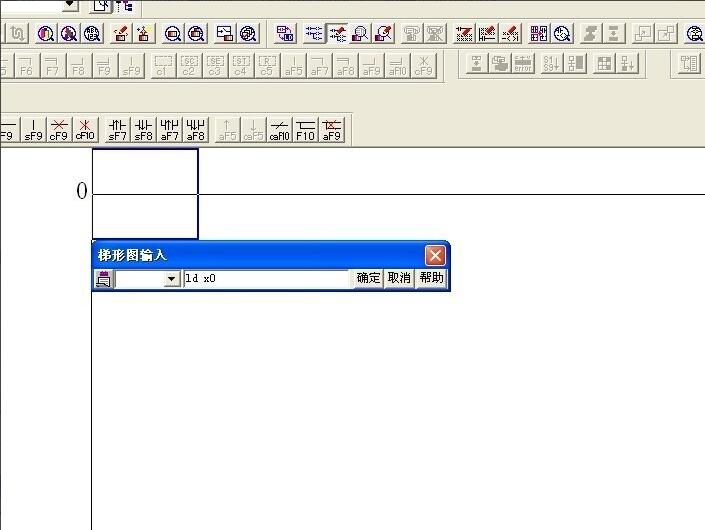The height and width of the screenshot is (530, 705).
Task: Click the aF8 parallel falling pulse icon
Action: pyautogui.click(x=196, y=131)
